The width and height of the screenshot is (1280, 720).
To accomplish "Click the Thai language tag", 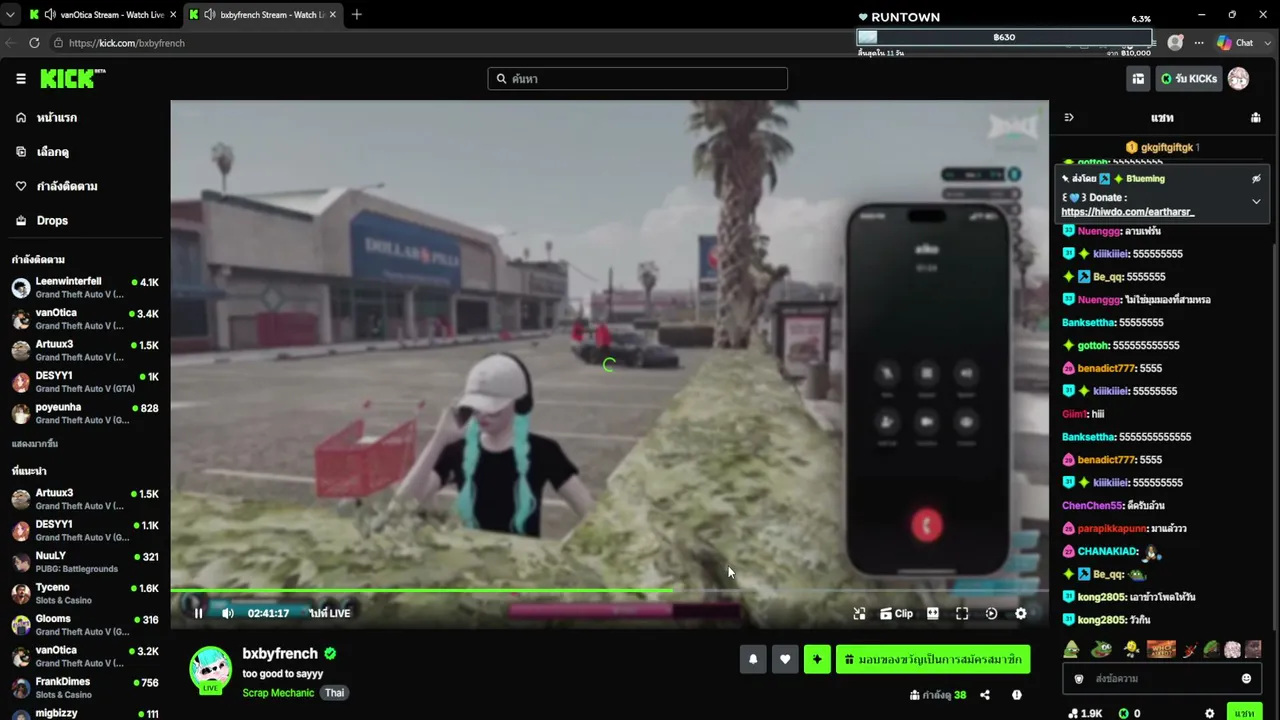I will (x=334, y=693).
